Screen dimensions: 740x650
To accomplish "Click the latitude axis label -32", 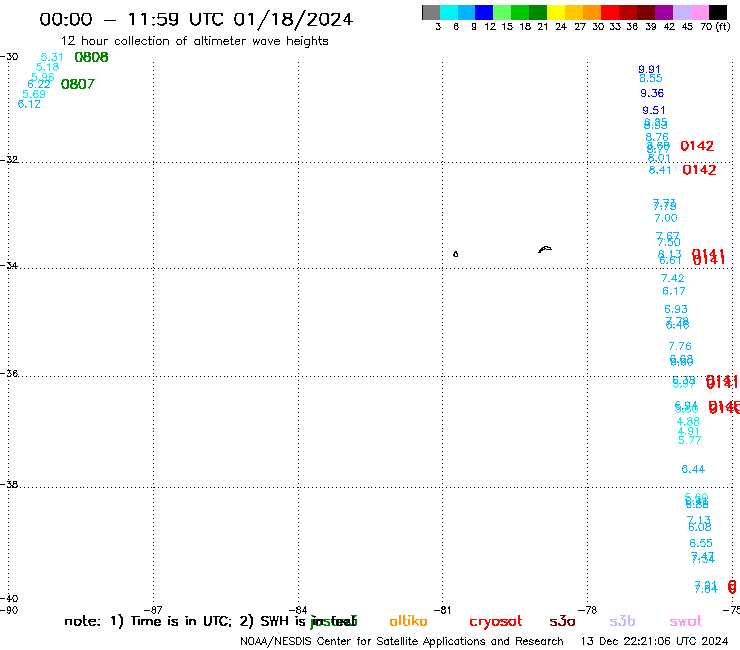I will [x=9, y=160].
